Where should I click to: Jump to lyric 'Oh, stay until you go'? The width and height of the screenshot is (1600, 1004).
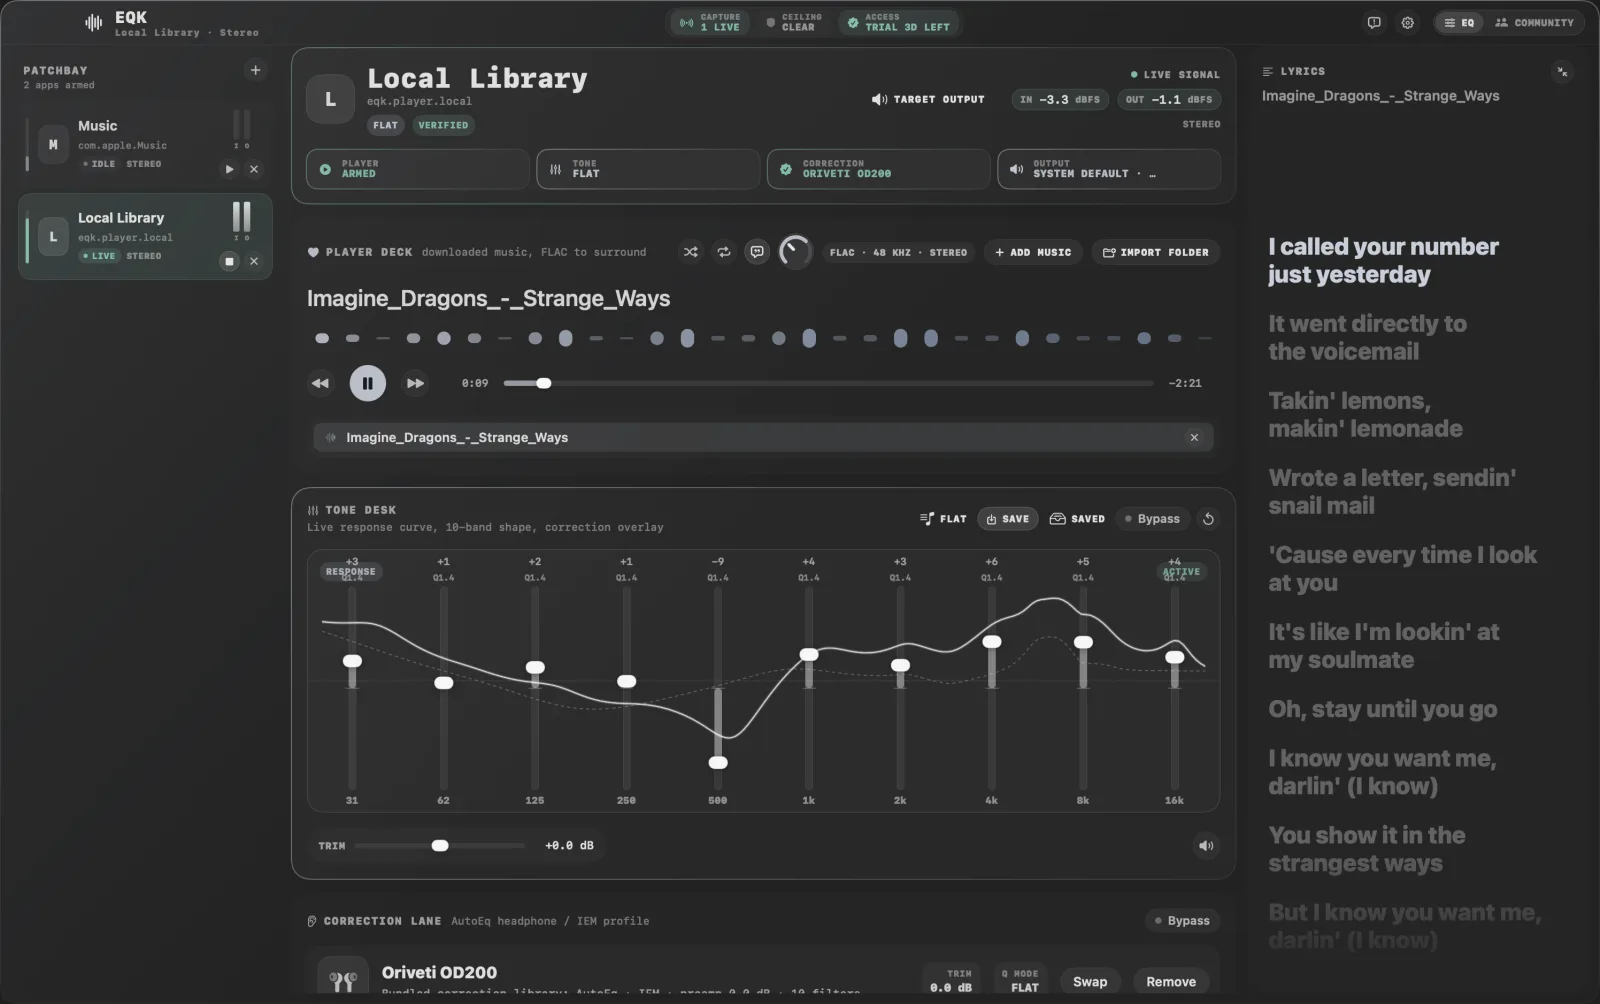point(1382,709)
